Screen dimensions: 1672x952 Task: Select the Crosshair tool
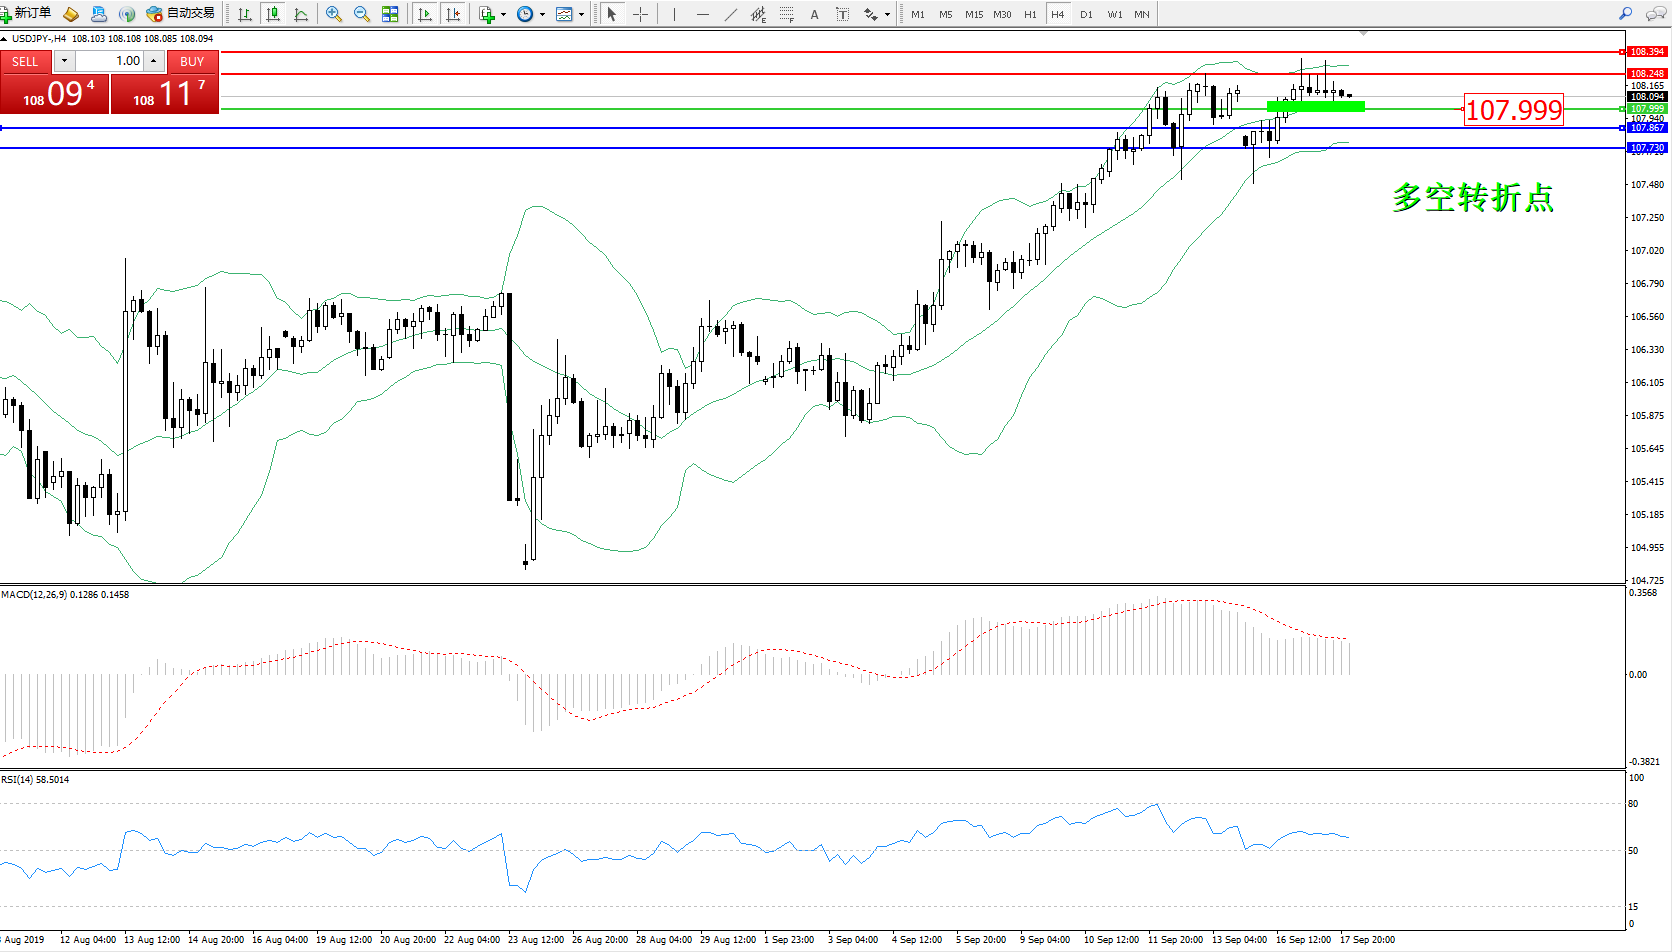(x=641, y=14)
